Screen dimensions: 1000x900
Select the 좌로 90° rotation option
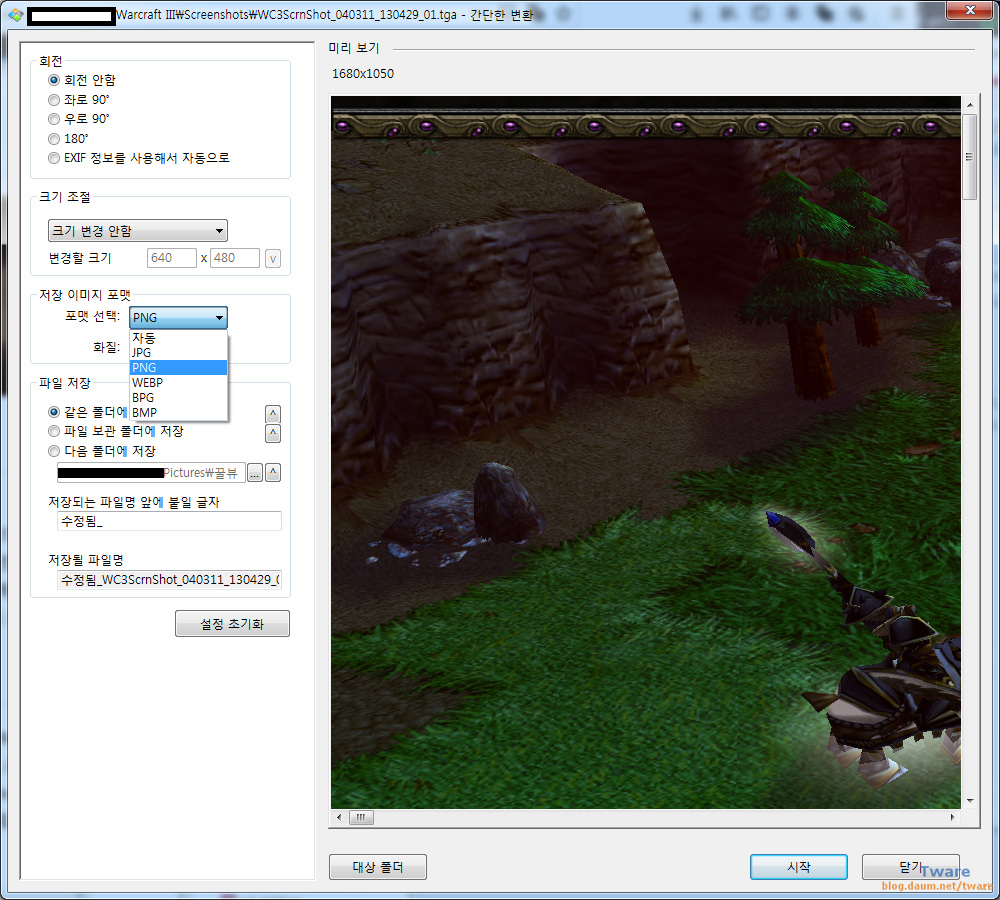(x=78, y=100)
